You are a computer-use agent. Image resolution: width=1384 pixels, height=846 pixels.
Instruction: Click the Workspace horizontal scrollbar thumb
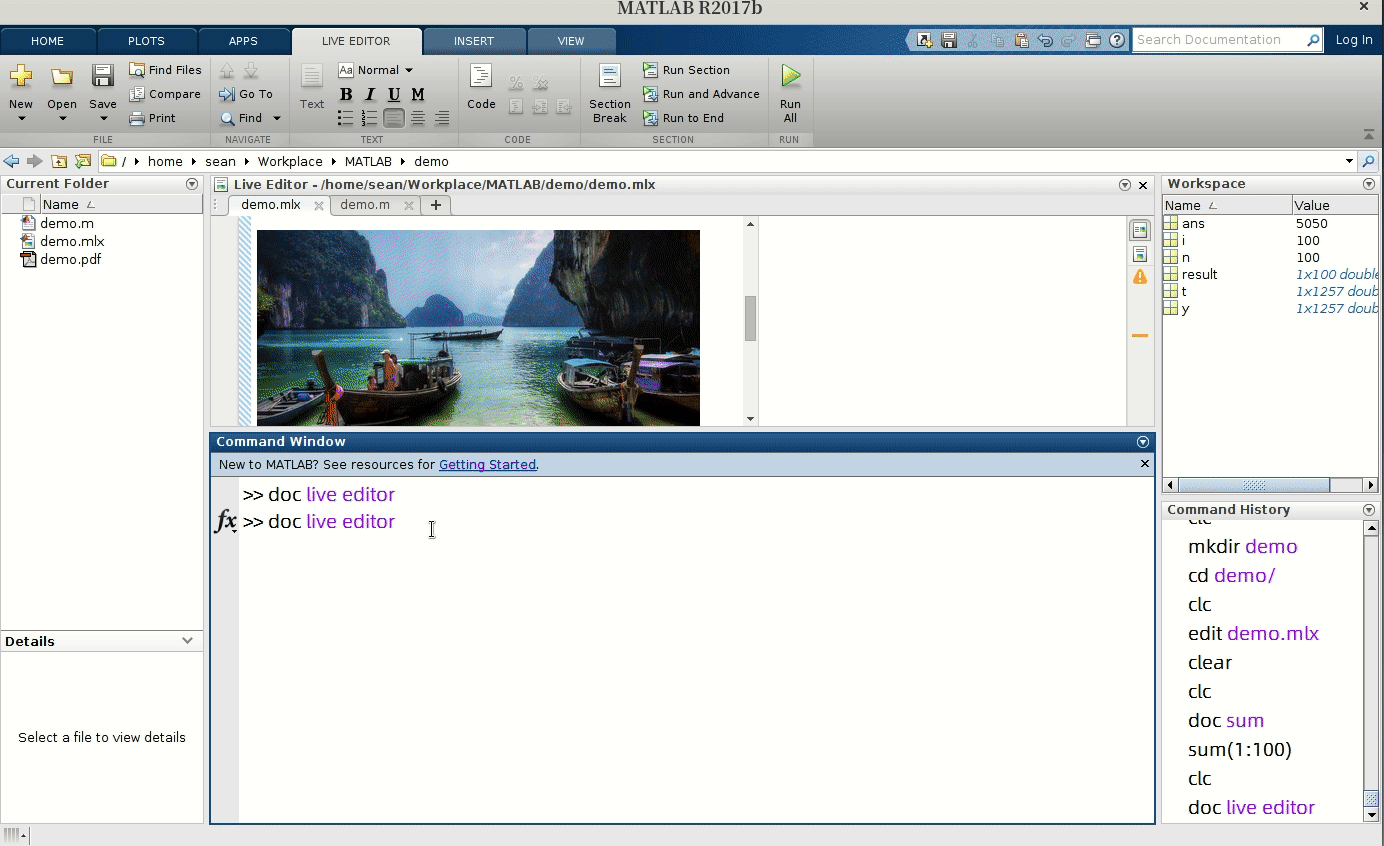pos(1254,485)
